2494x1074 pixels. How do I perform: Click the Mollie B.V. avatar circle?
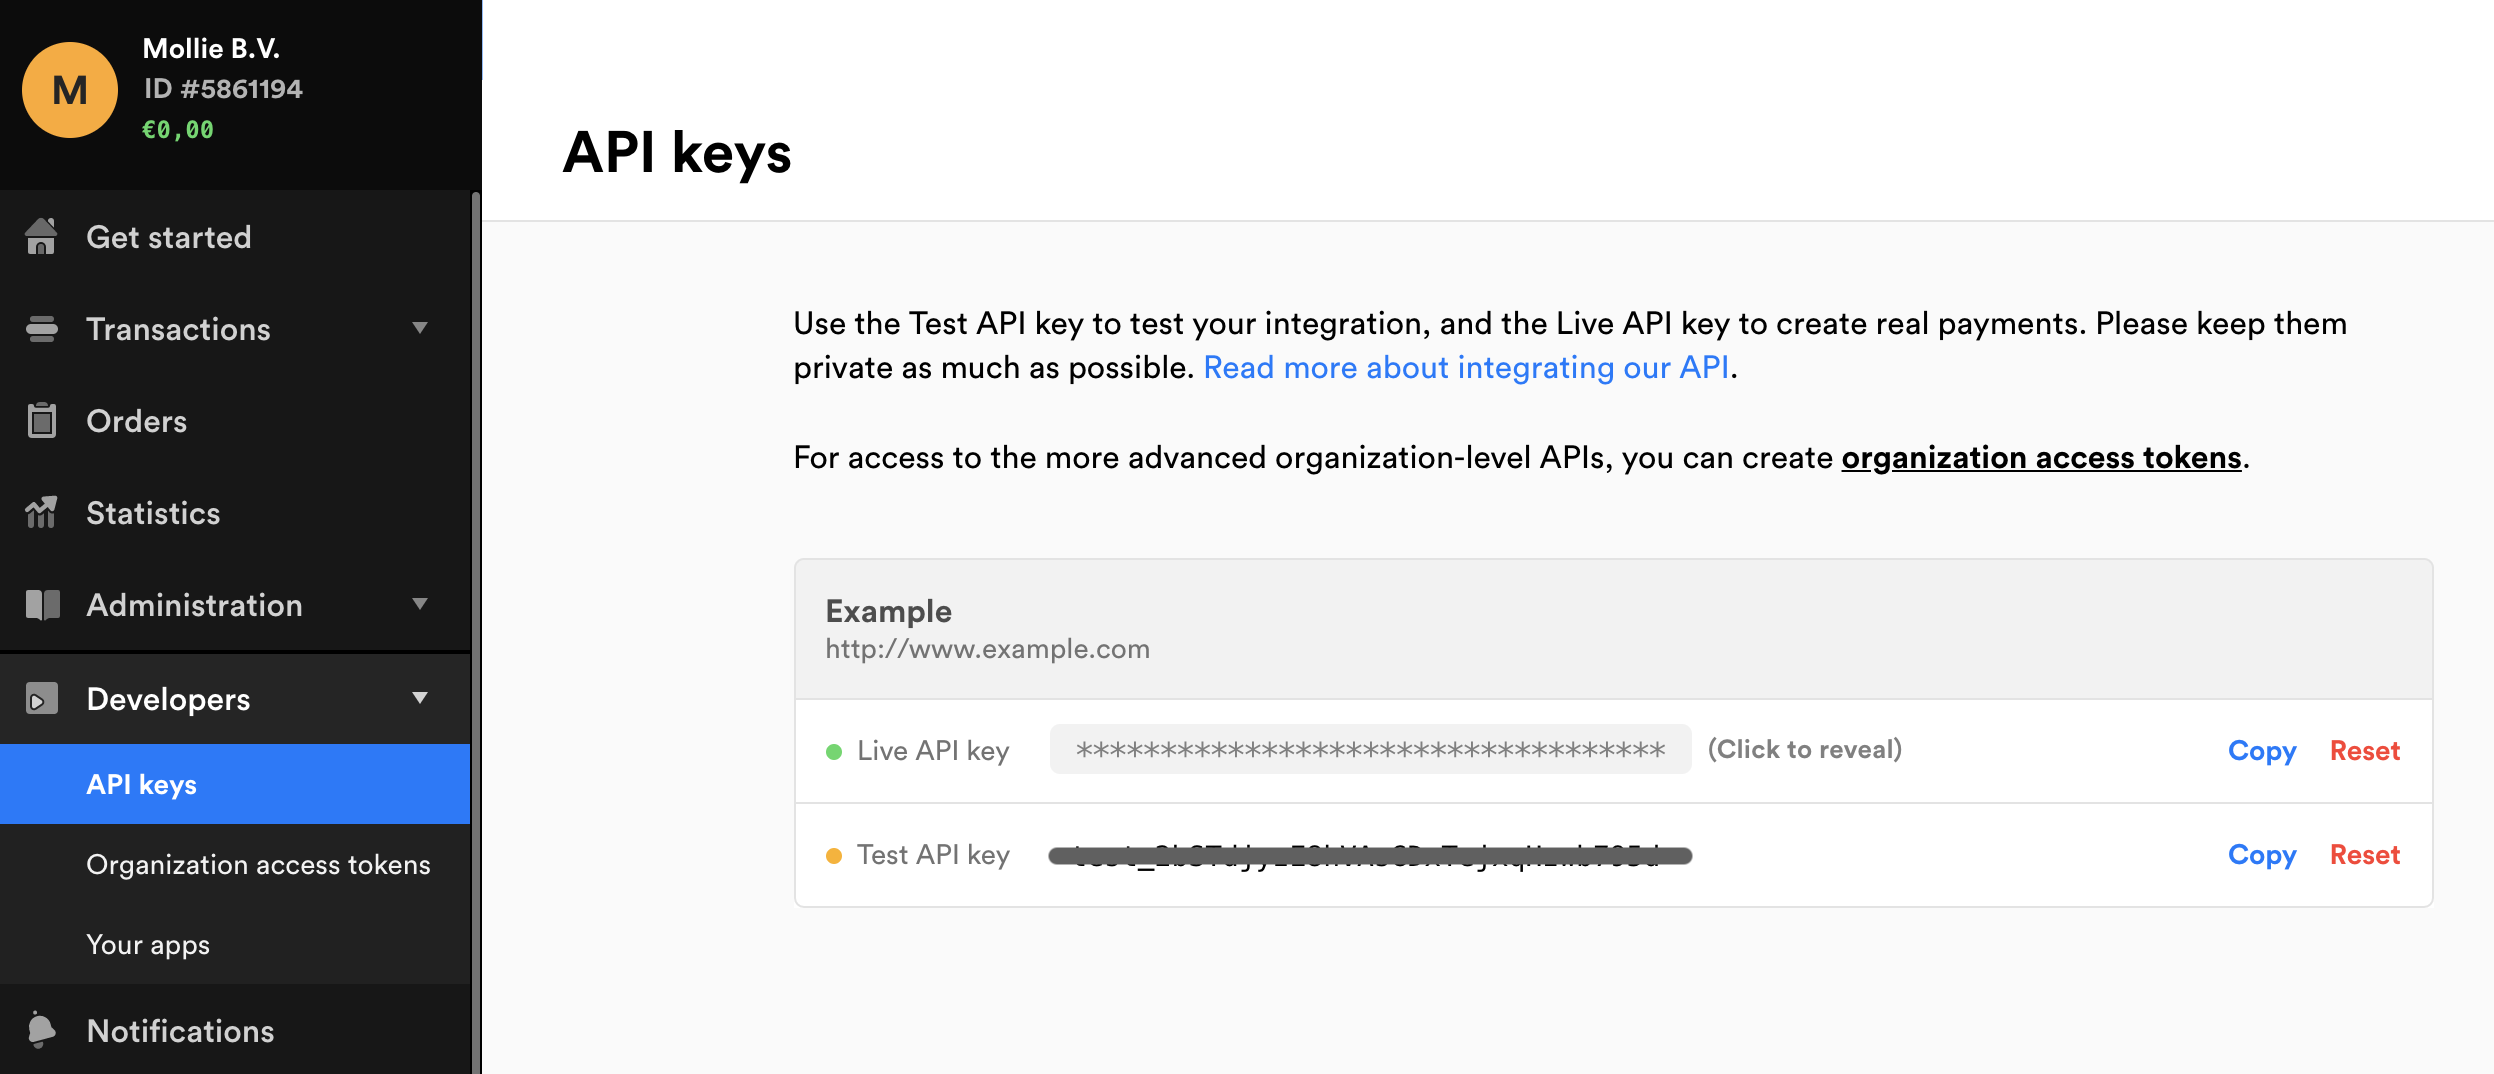(x=70, y=89)
